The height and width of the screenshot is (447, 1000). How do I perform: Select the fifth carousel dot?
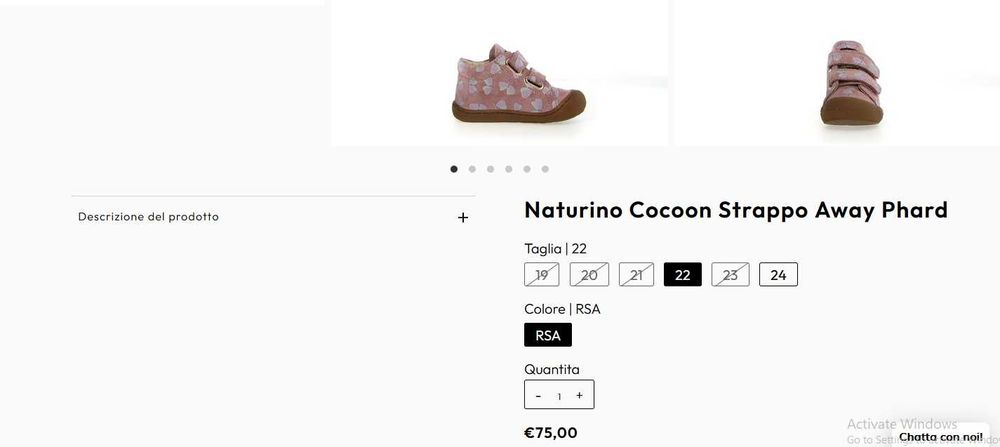pos(527,169)
